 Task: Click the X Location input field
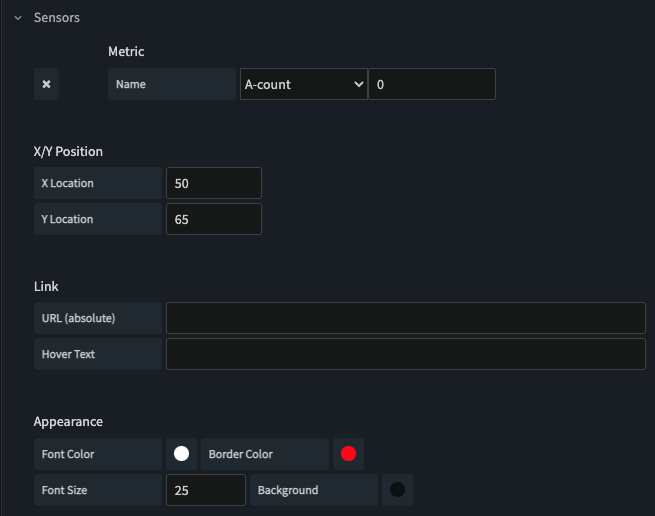click(x=214, y=183)
